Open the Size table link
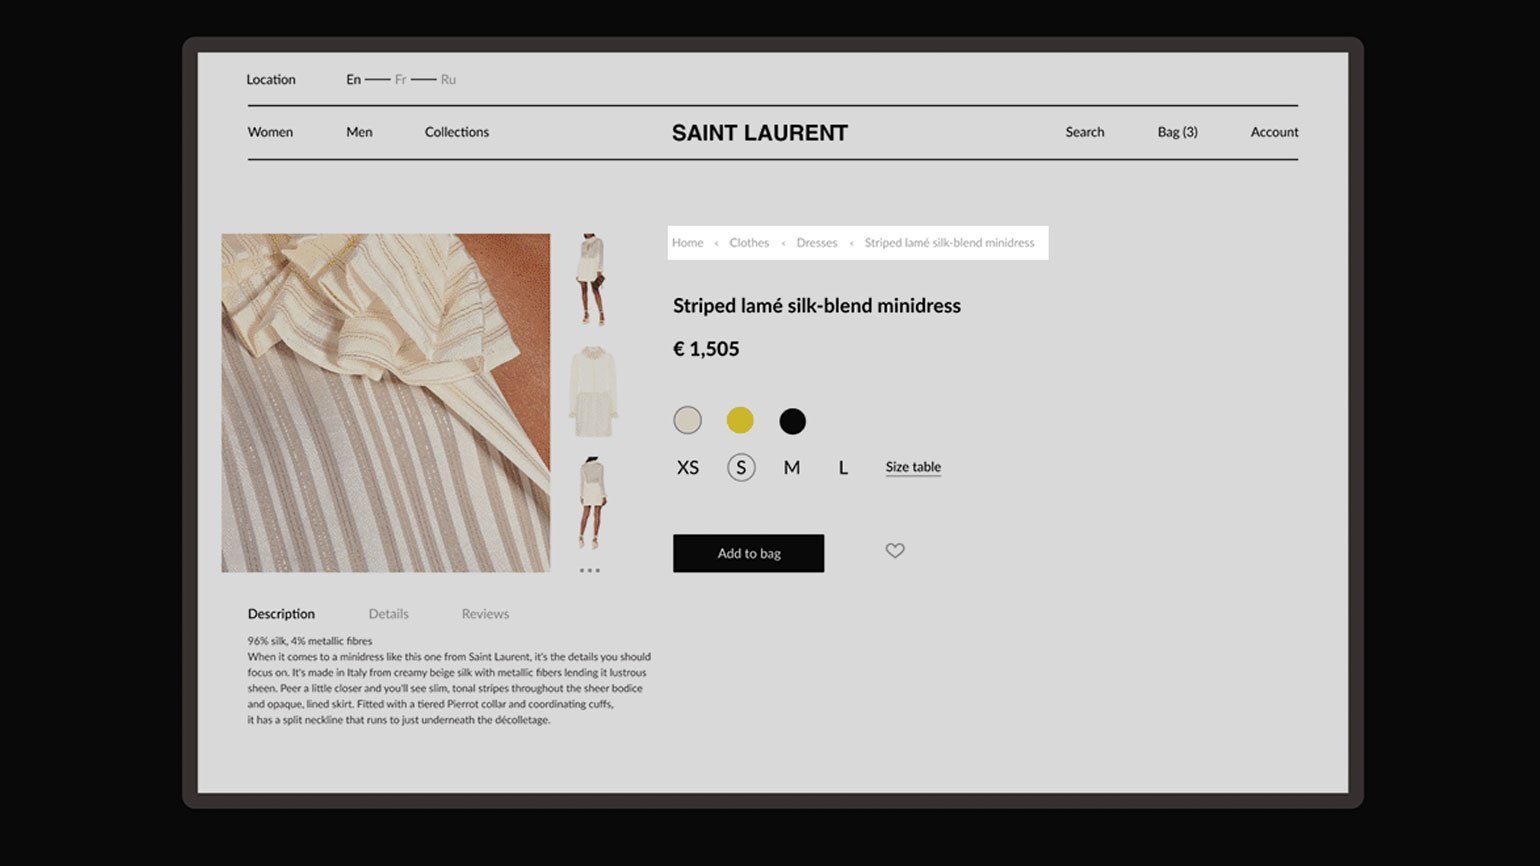The height and width of the screenshot is (866, 1540). [x=913, y=467]
